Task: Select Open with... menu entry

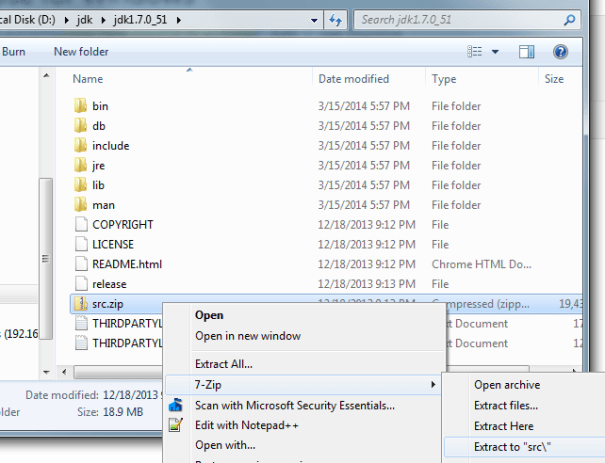Action: pos(225,445)
